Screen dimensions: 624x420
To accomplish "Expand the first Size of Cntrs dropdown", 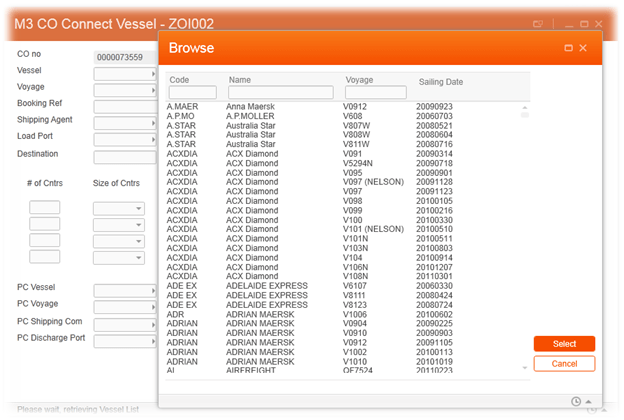I will (x=137, y=209).
